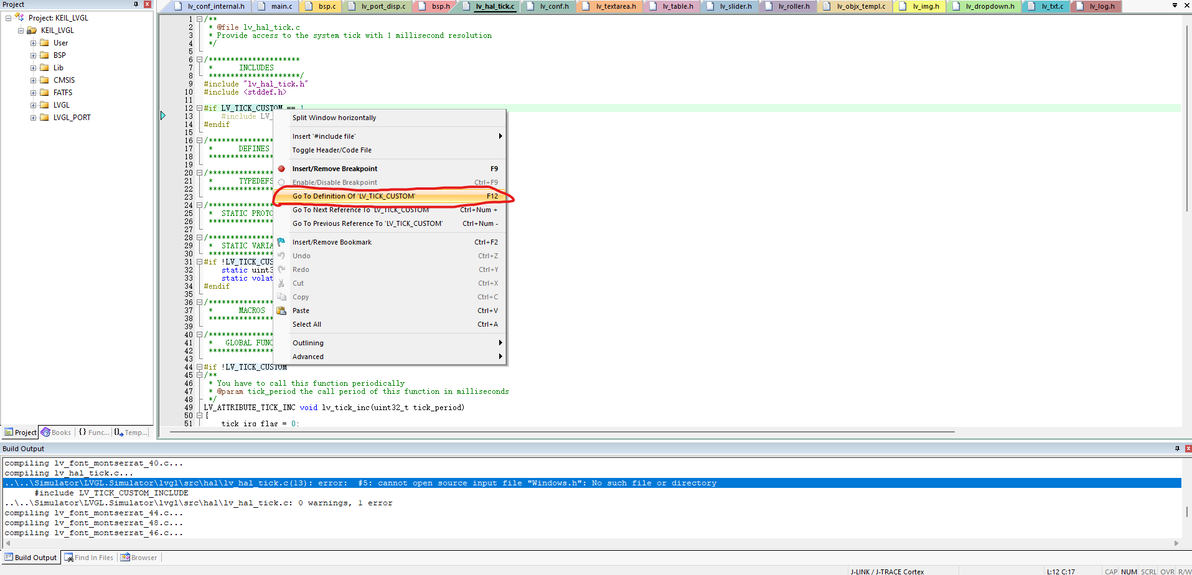The height and width of the screenshot is (575, 1192).
Task: Show the Functions tab in project pane
Action: (x=94, y=432)
